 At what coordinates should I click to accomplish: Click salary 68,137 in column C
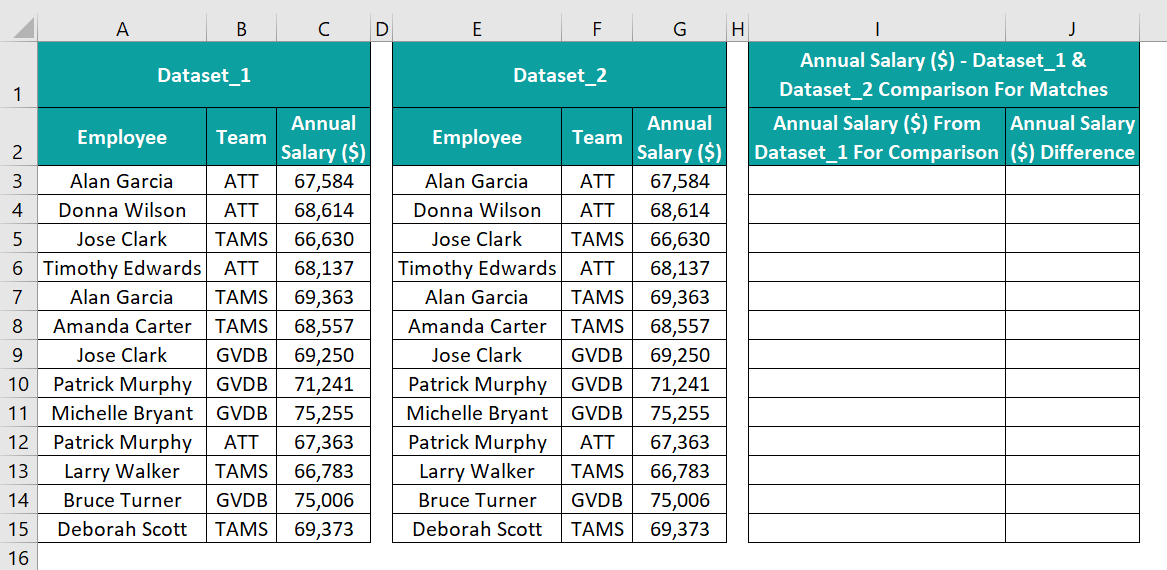point(323,268)
